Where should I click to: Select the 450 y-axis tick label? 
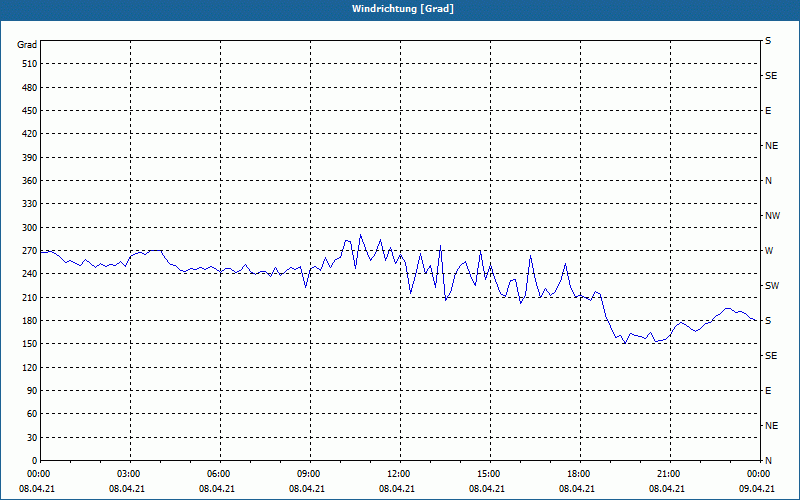(30, 111)
